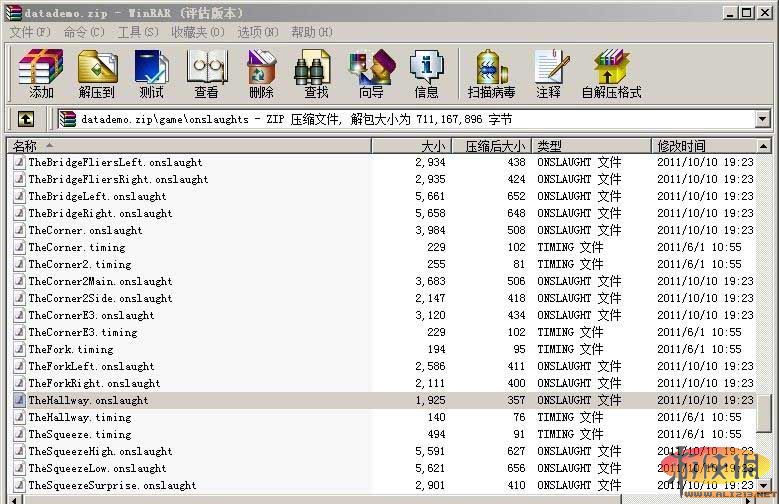
Task: Click the 解压到 (Extract To) icon
Action: tap(97, 72)
